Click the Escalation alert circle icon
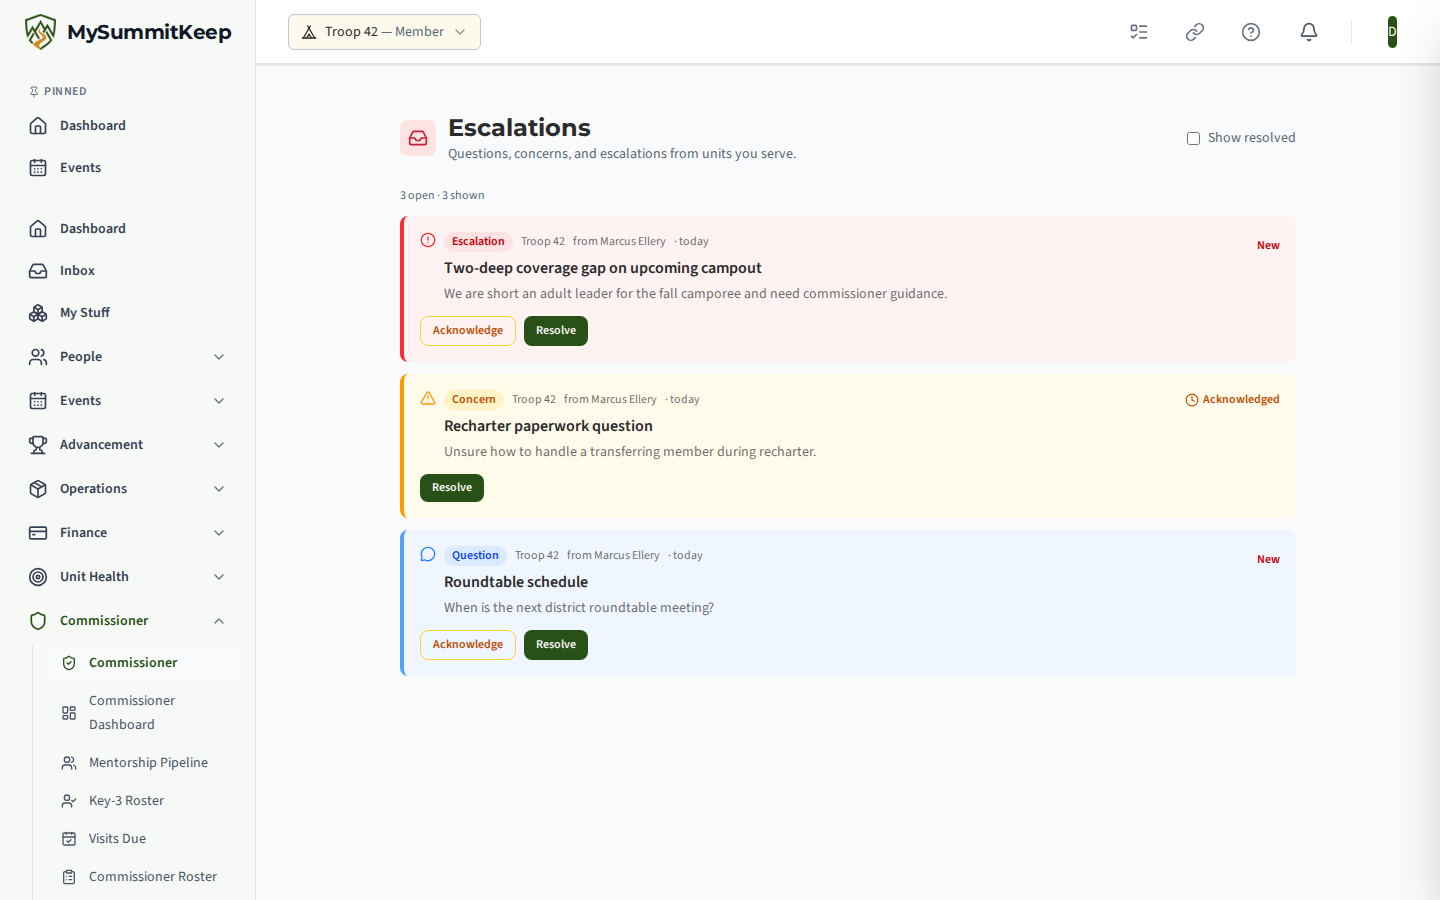 (428, 240)
